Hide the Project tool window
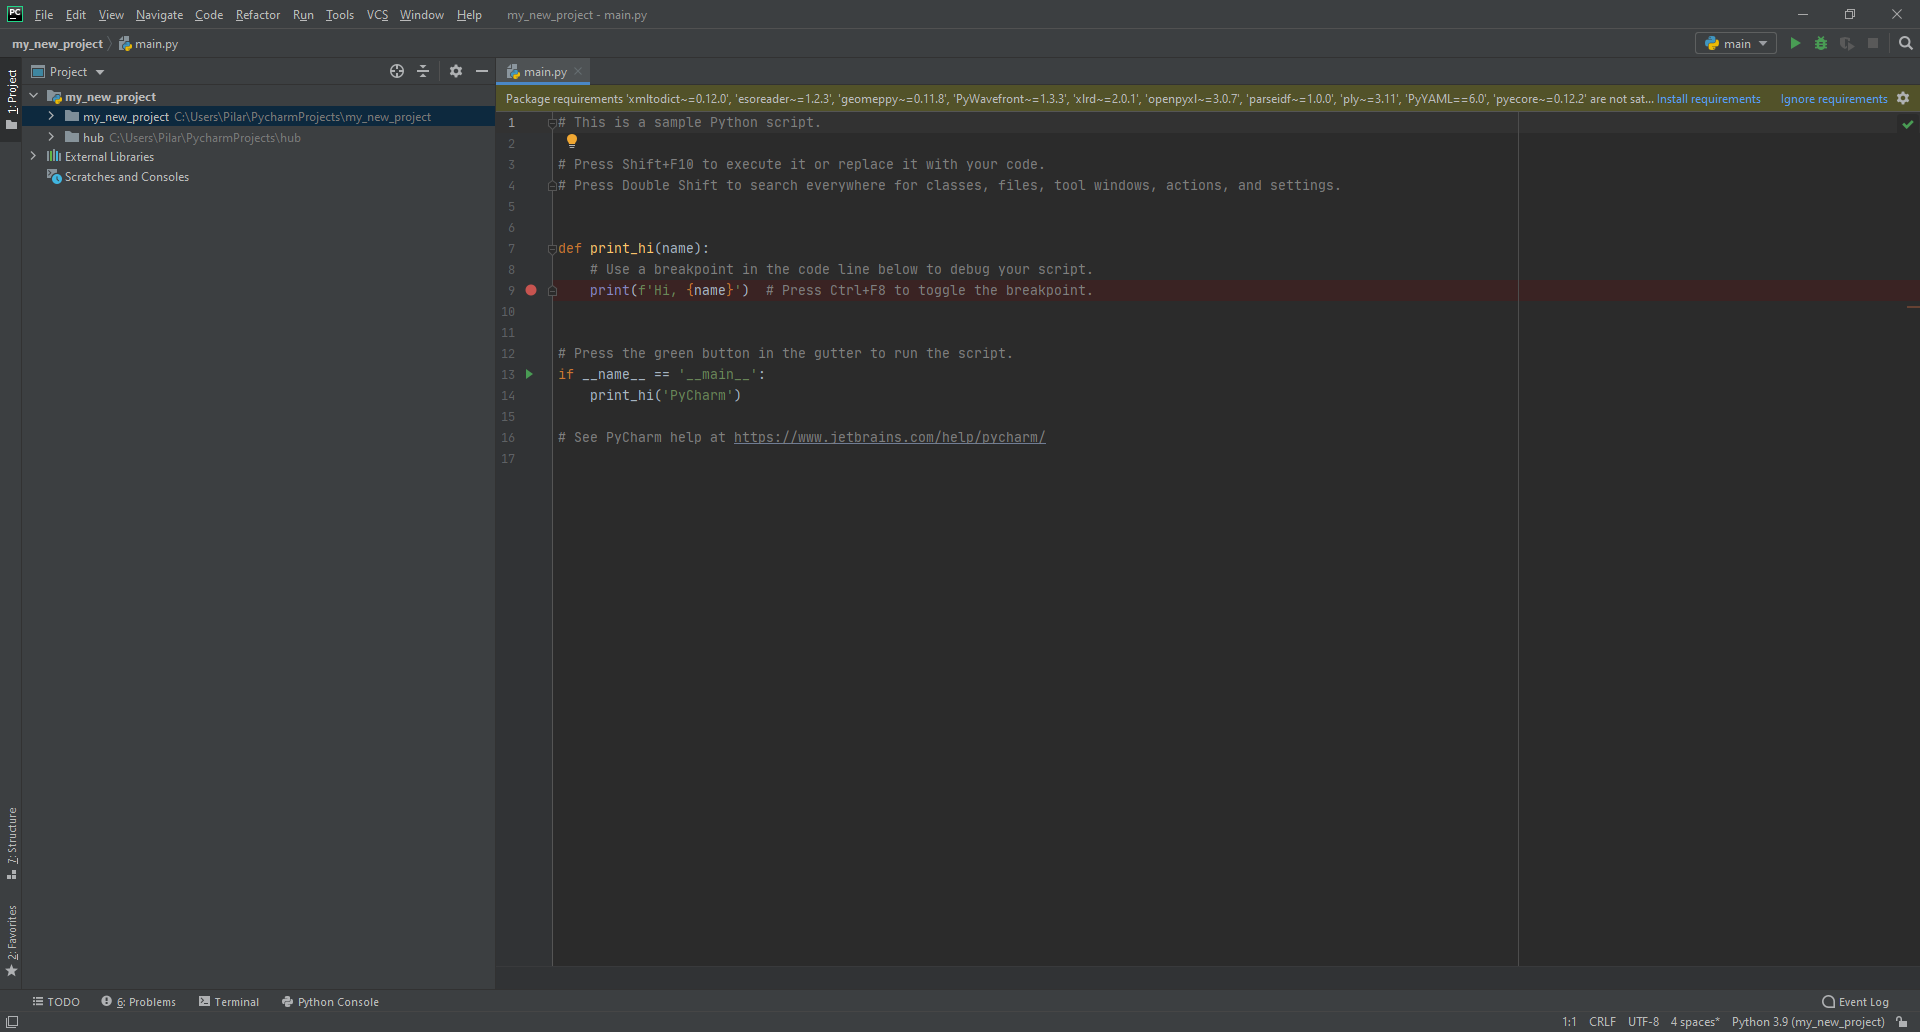 tap(482, 71)
